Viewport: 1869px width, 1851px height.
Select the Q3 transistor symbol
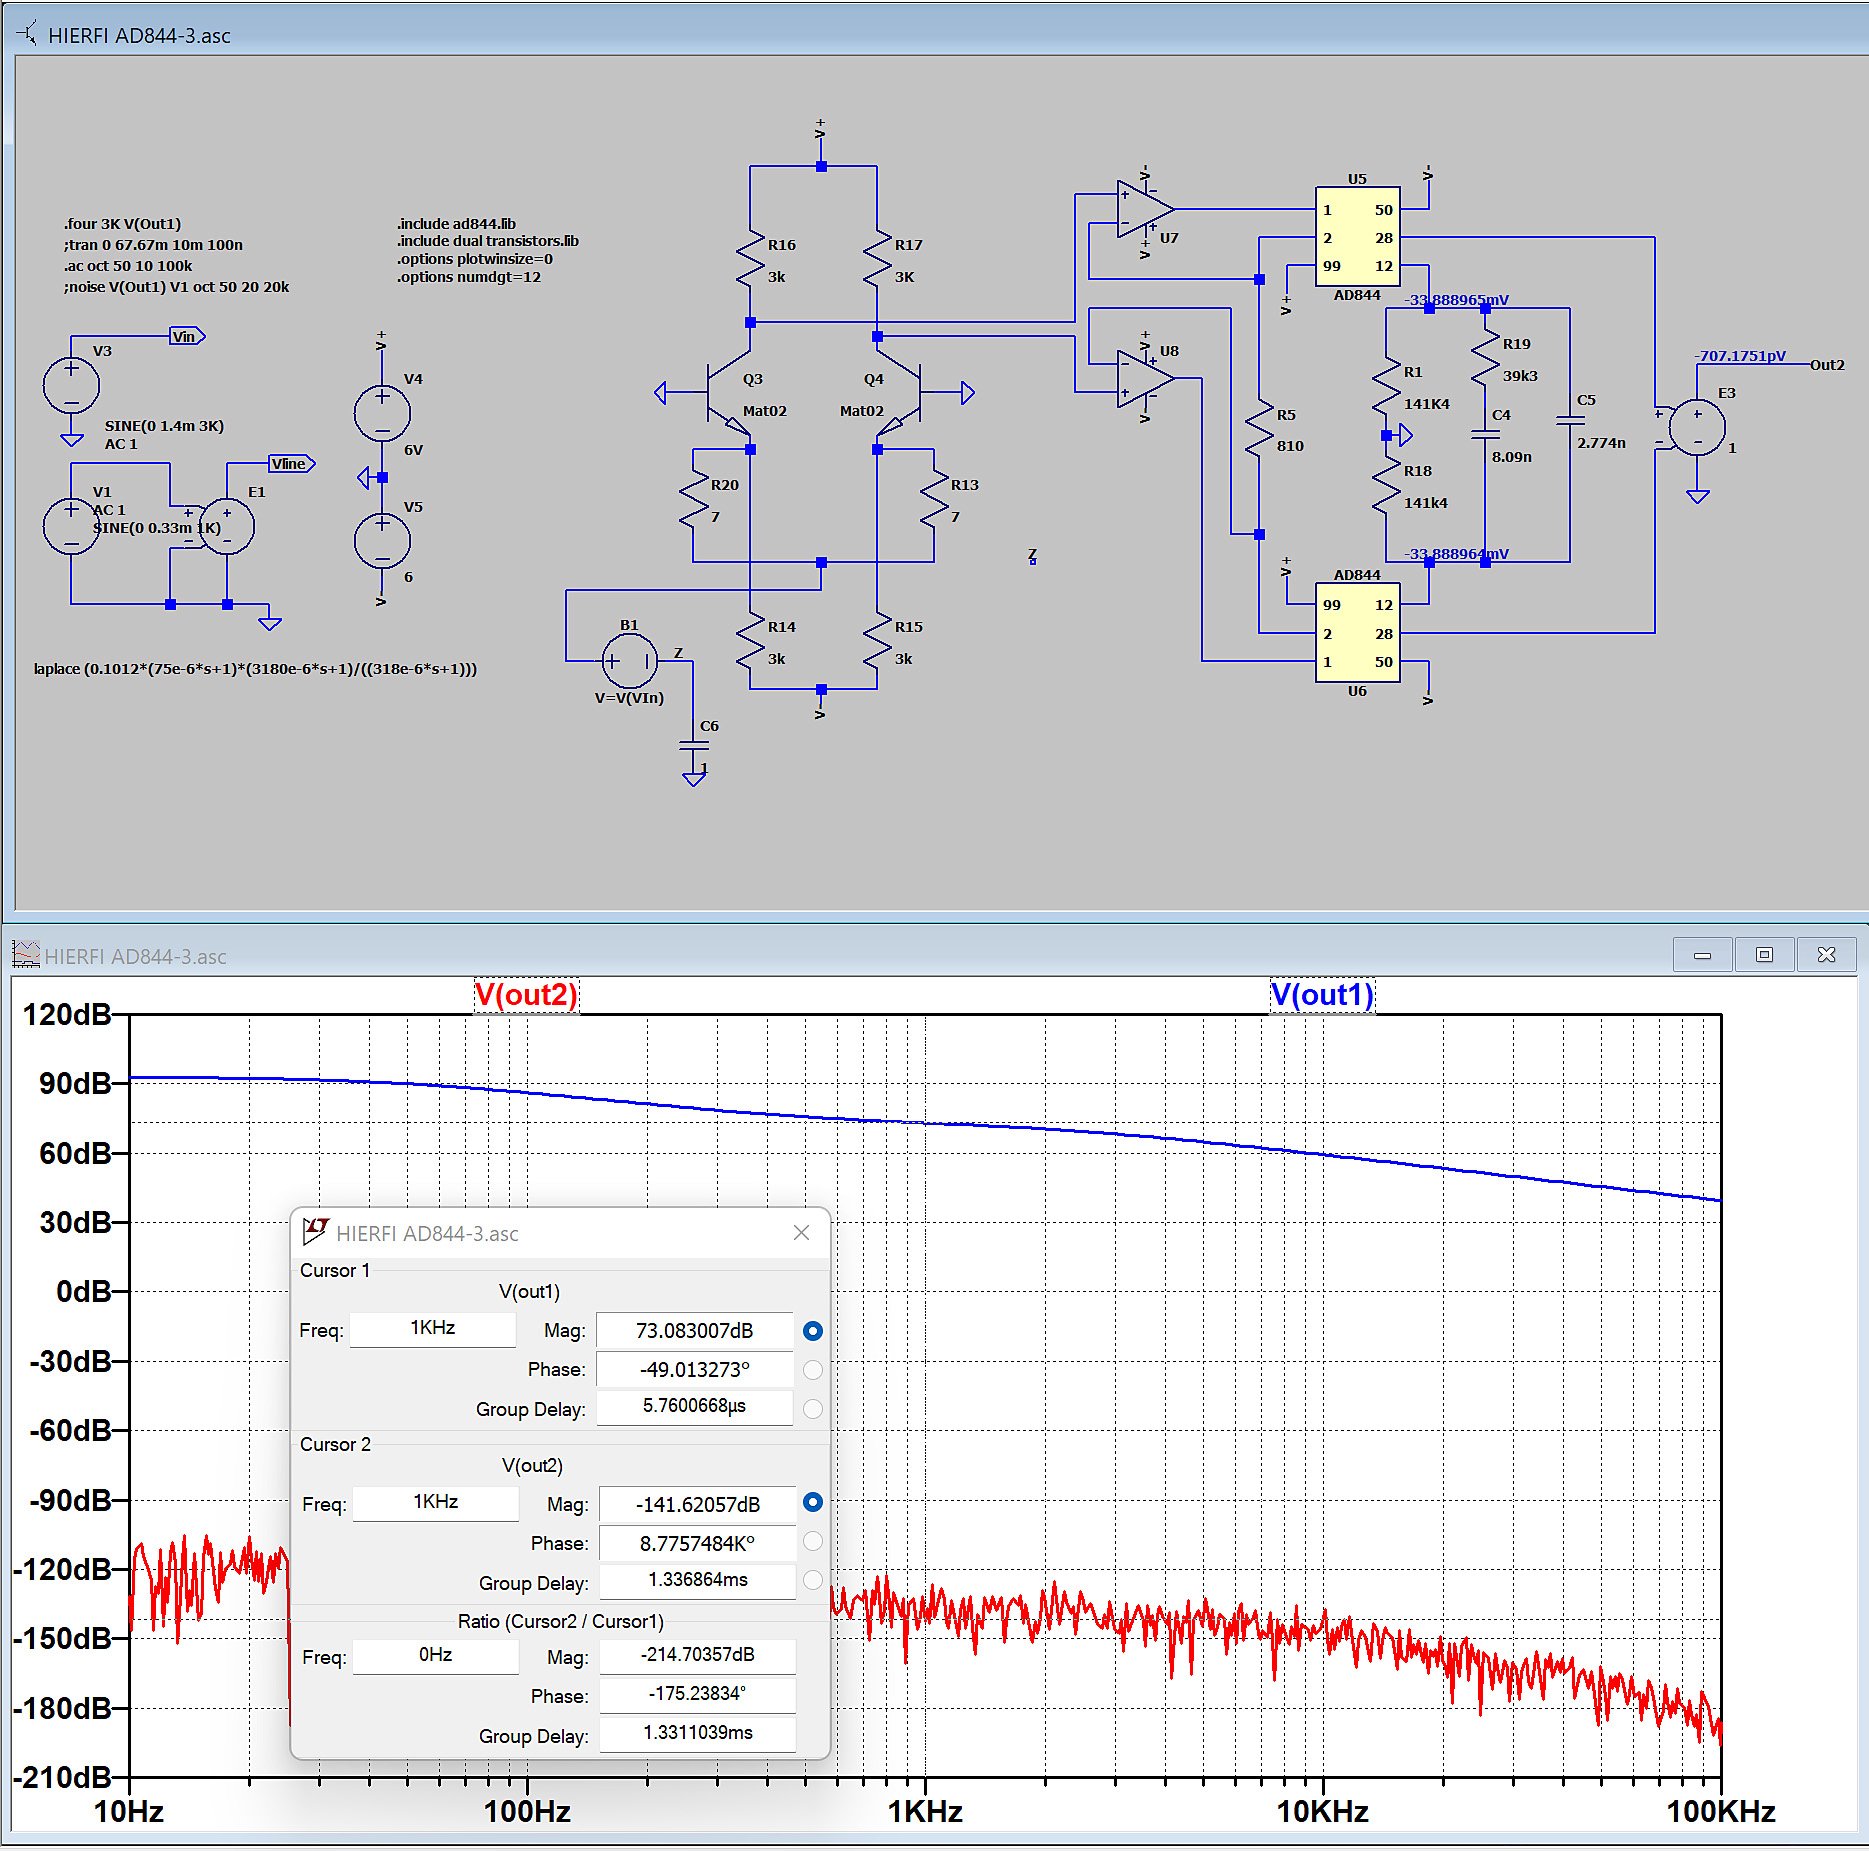(x=728, y=392)
